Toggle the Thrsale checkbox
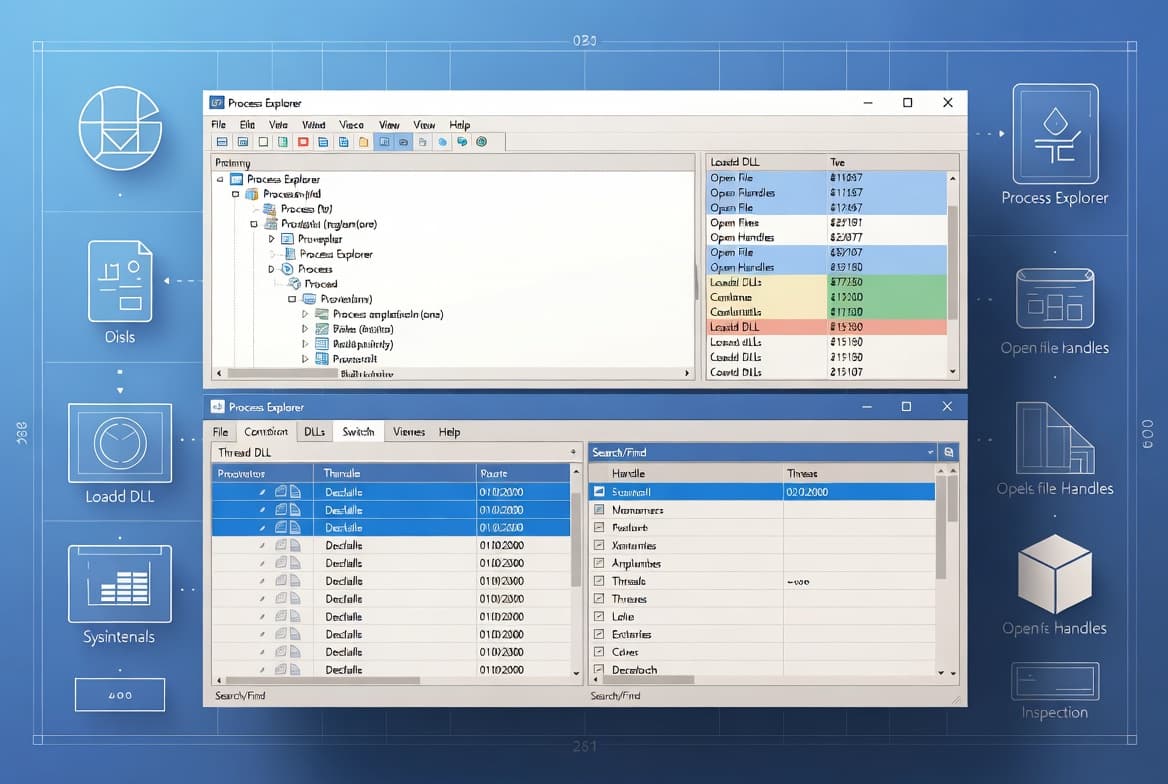 pyautogui.click(x=599, y=581)
